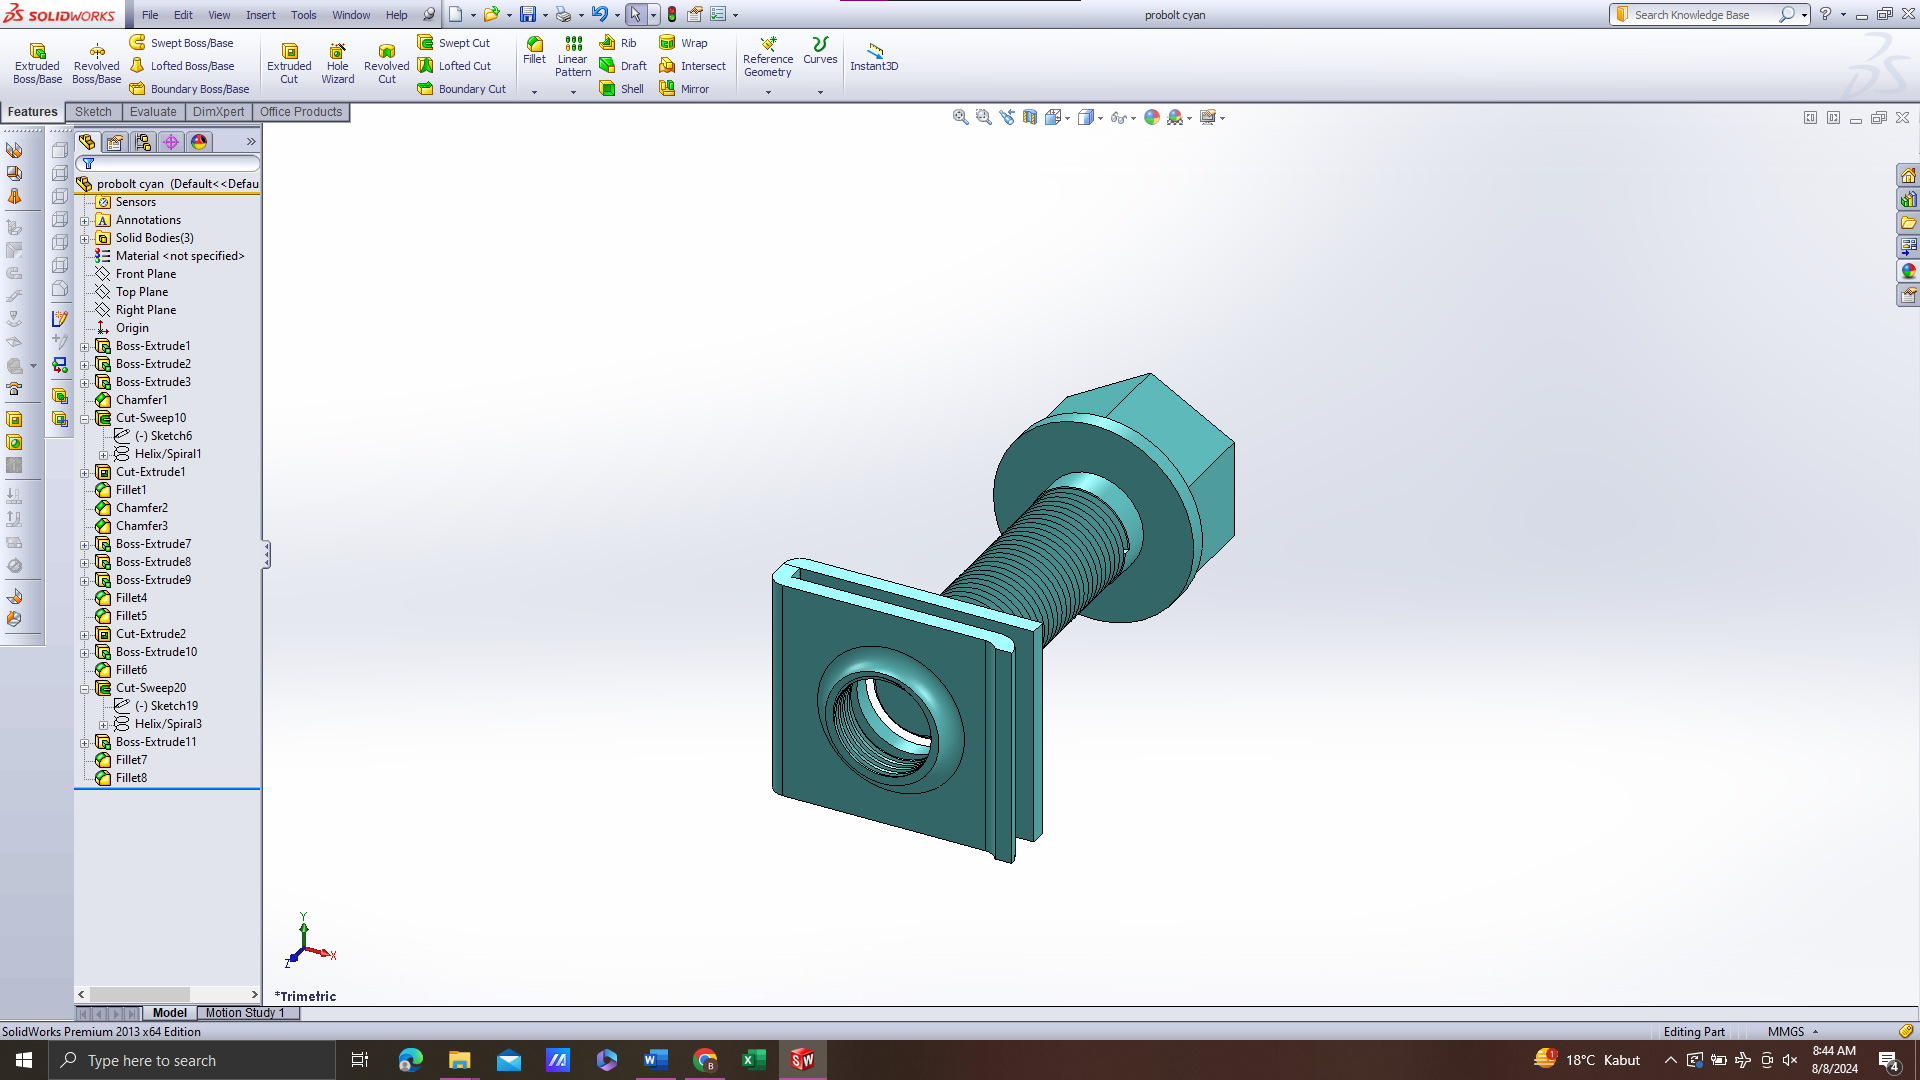Click the Hole Wizard icon

tap(337, 62)
